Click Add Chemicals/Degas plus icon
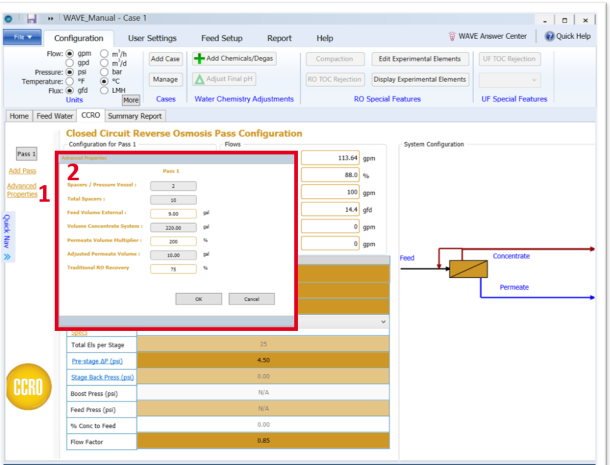Screen dimensions: 610x465 click(x=200, y=59)
